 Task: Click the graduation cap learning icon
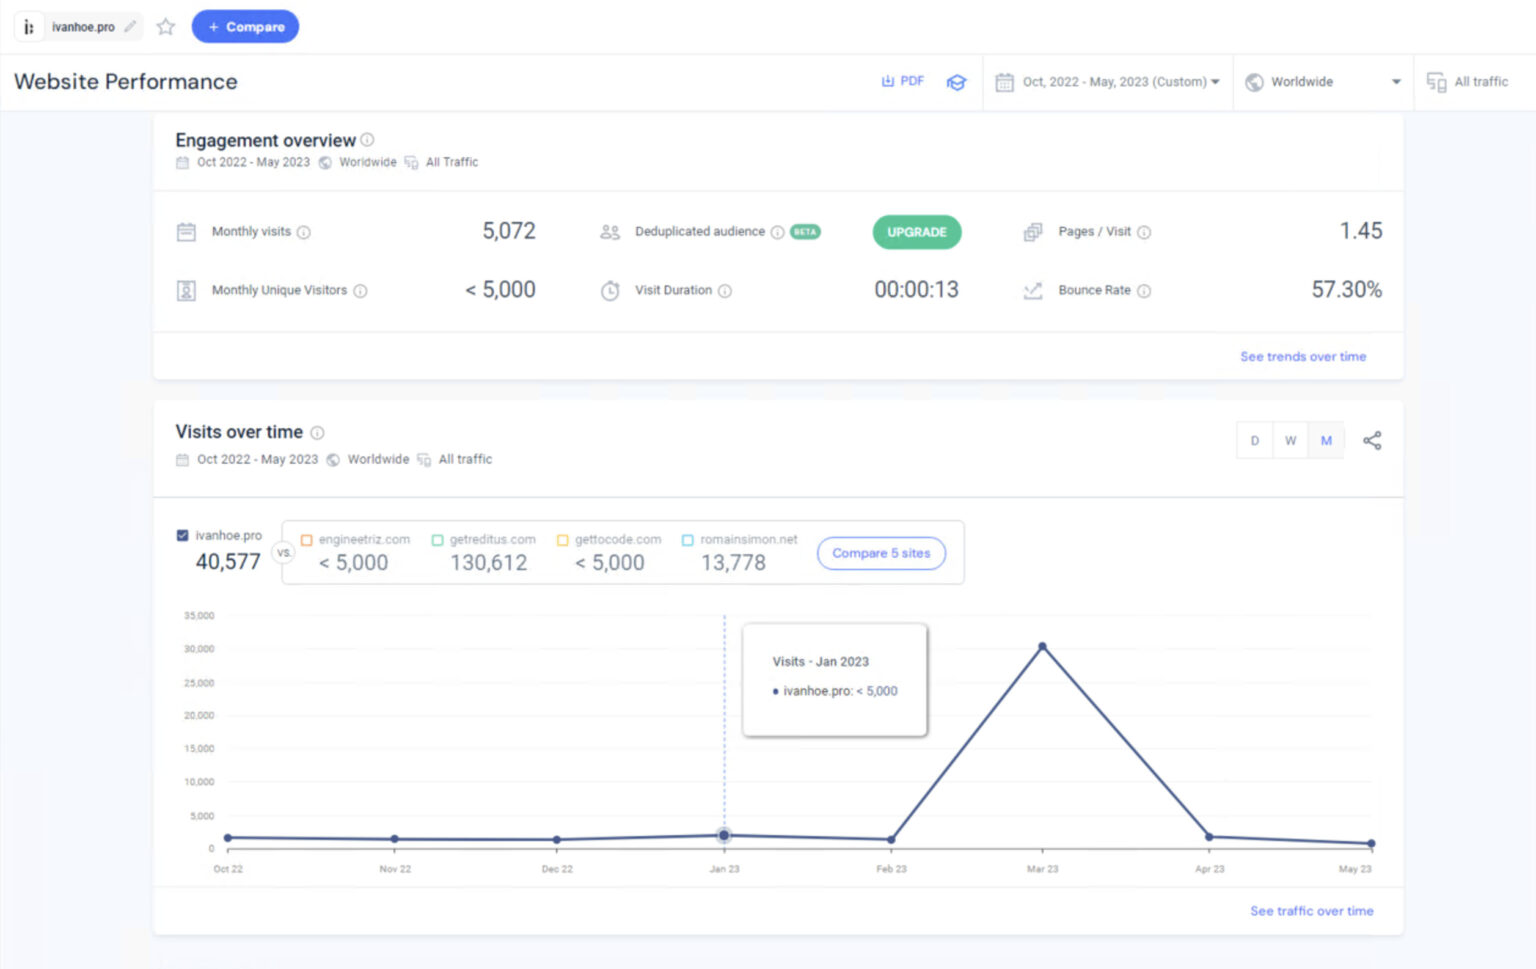957,82
